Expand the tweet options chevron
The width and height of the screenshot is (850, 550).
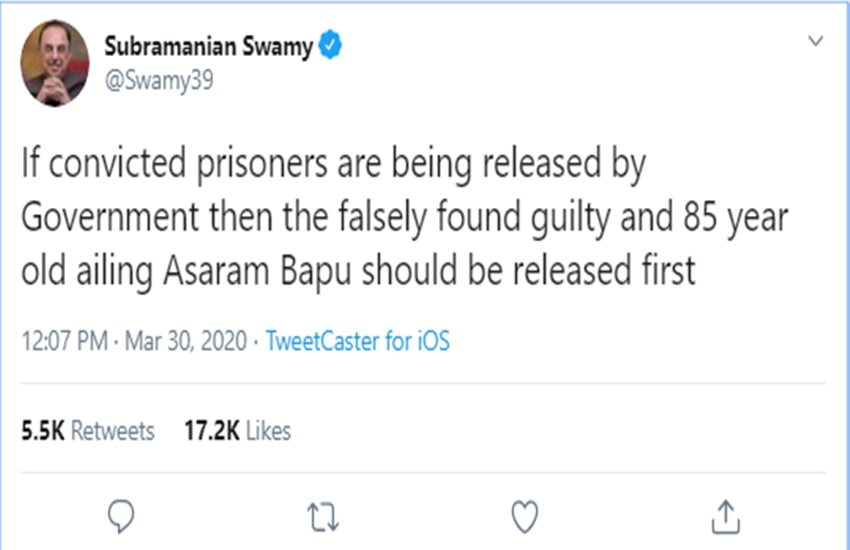pyautogui.click(x=816, y=42)
